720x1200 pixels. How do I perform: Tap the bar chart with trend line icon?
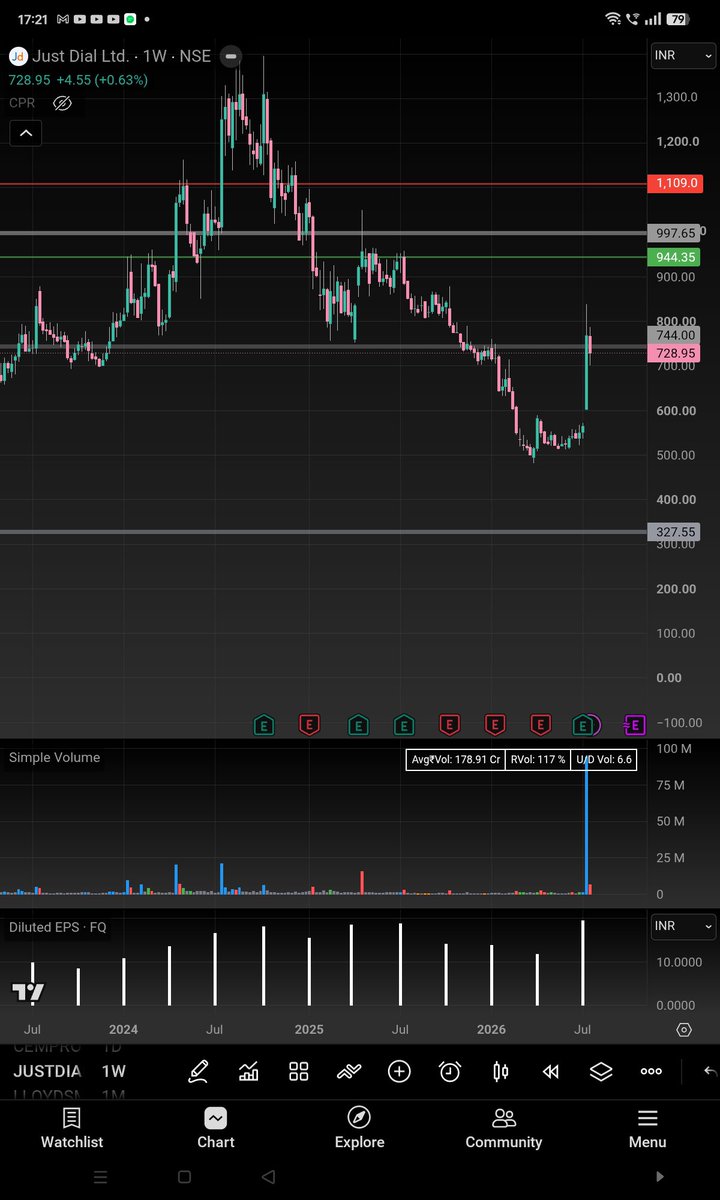click(248, 1071)
